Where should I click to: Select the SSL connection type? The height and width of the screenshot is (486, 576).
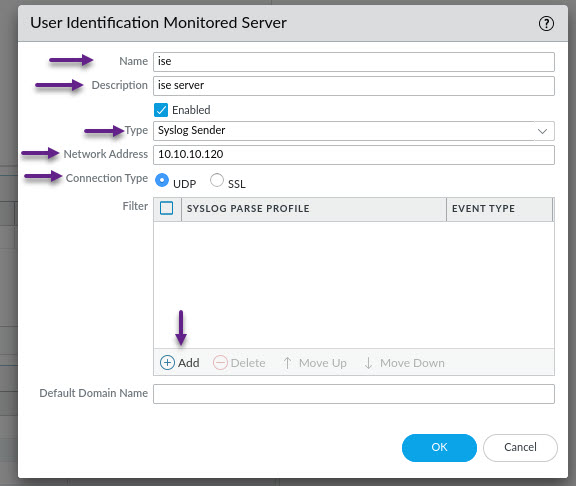[x=217, y=180]
